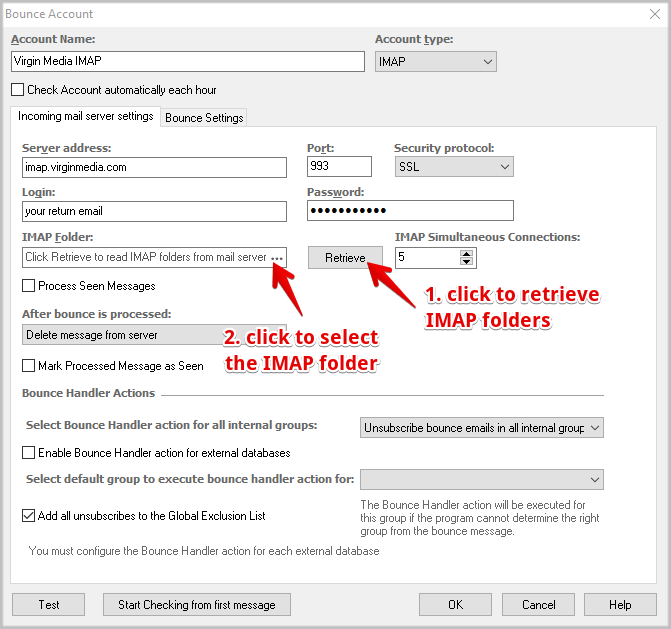Click the Server address field

154,167
